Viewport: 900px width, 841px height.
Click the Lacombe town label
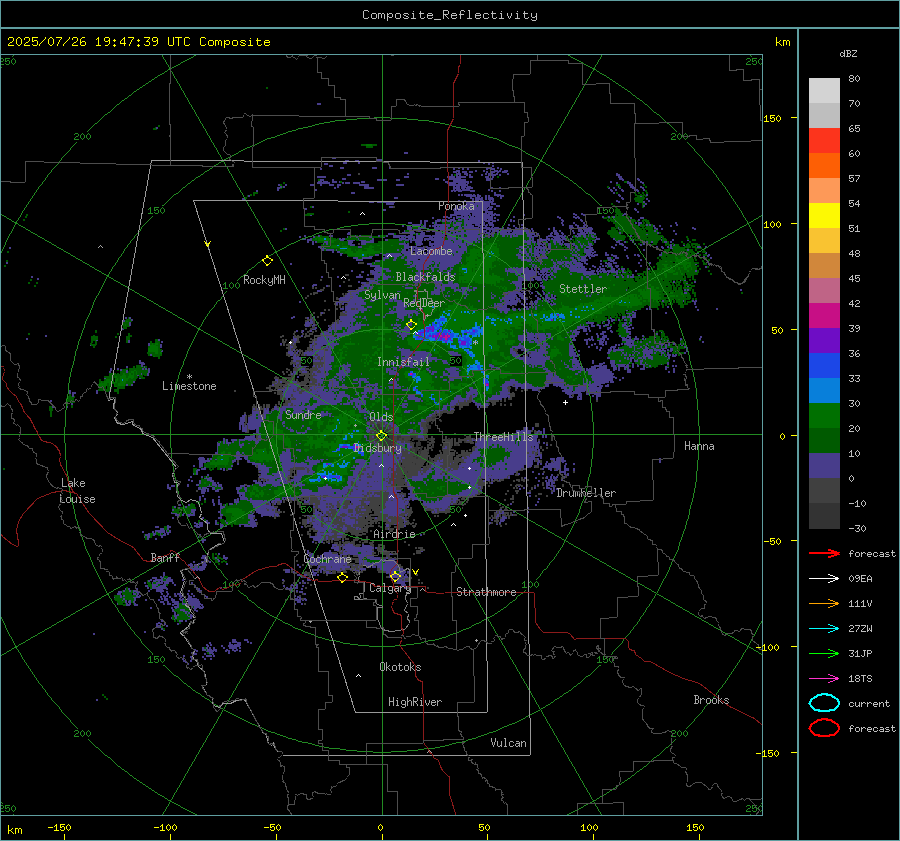click(431, 251)
